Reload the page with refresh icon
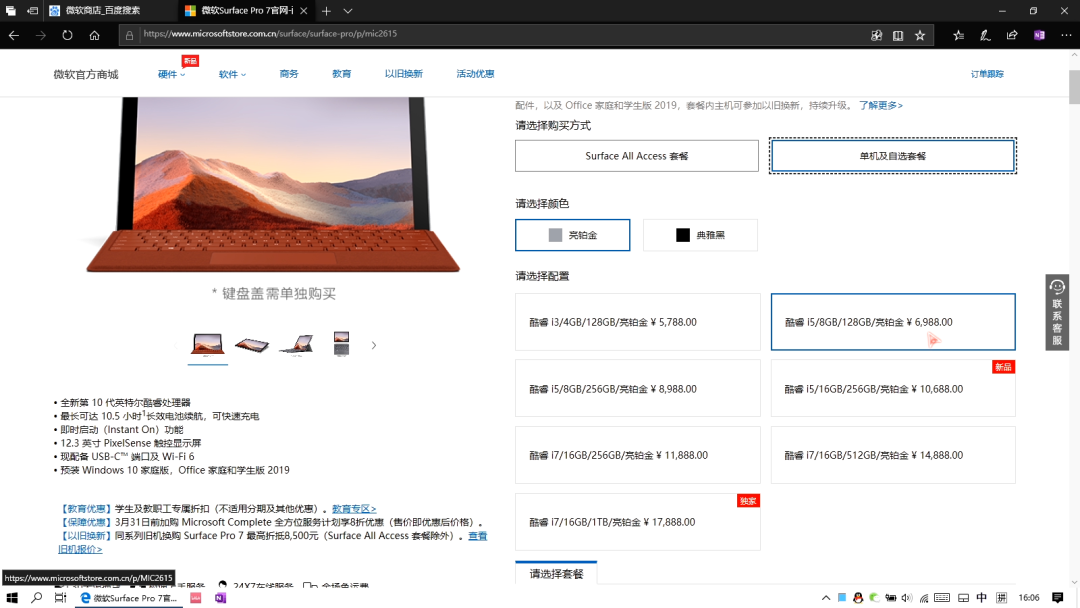The image size is (1080, 608). coord(68,35)
